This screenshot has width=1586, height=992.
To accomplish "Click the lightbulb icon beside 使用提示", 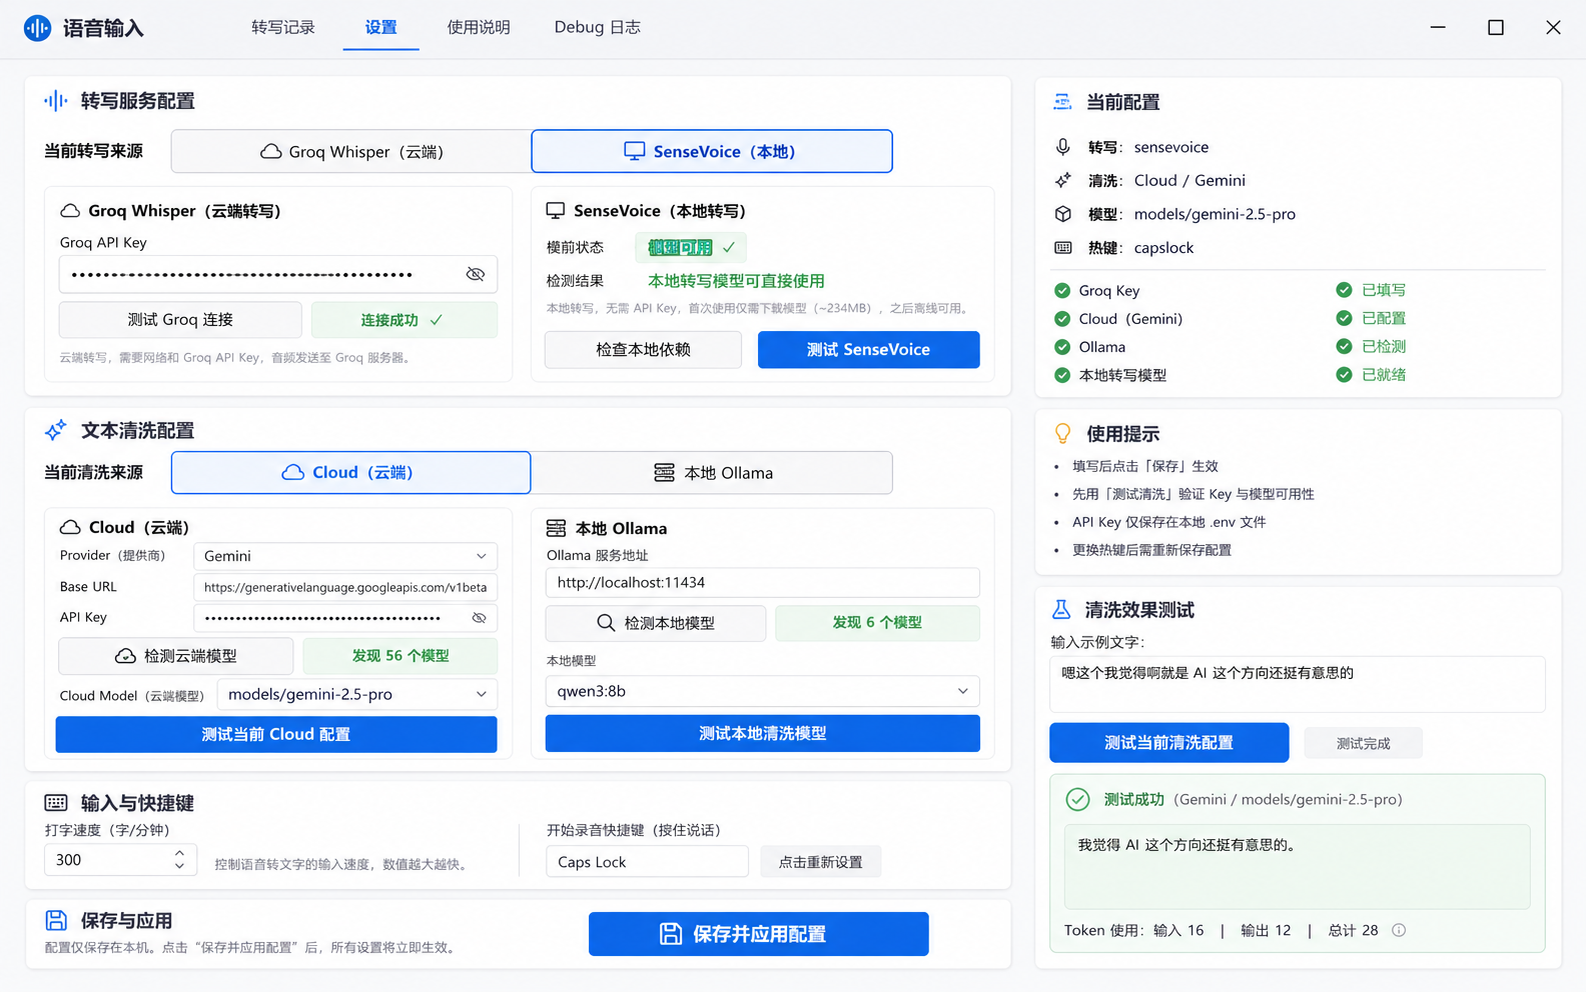I will pos(1063,433).
